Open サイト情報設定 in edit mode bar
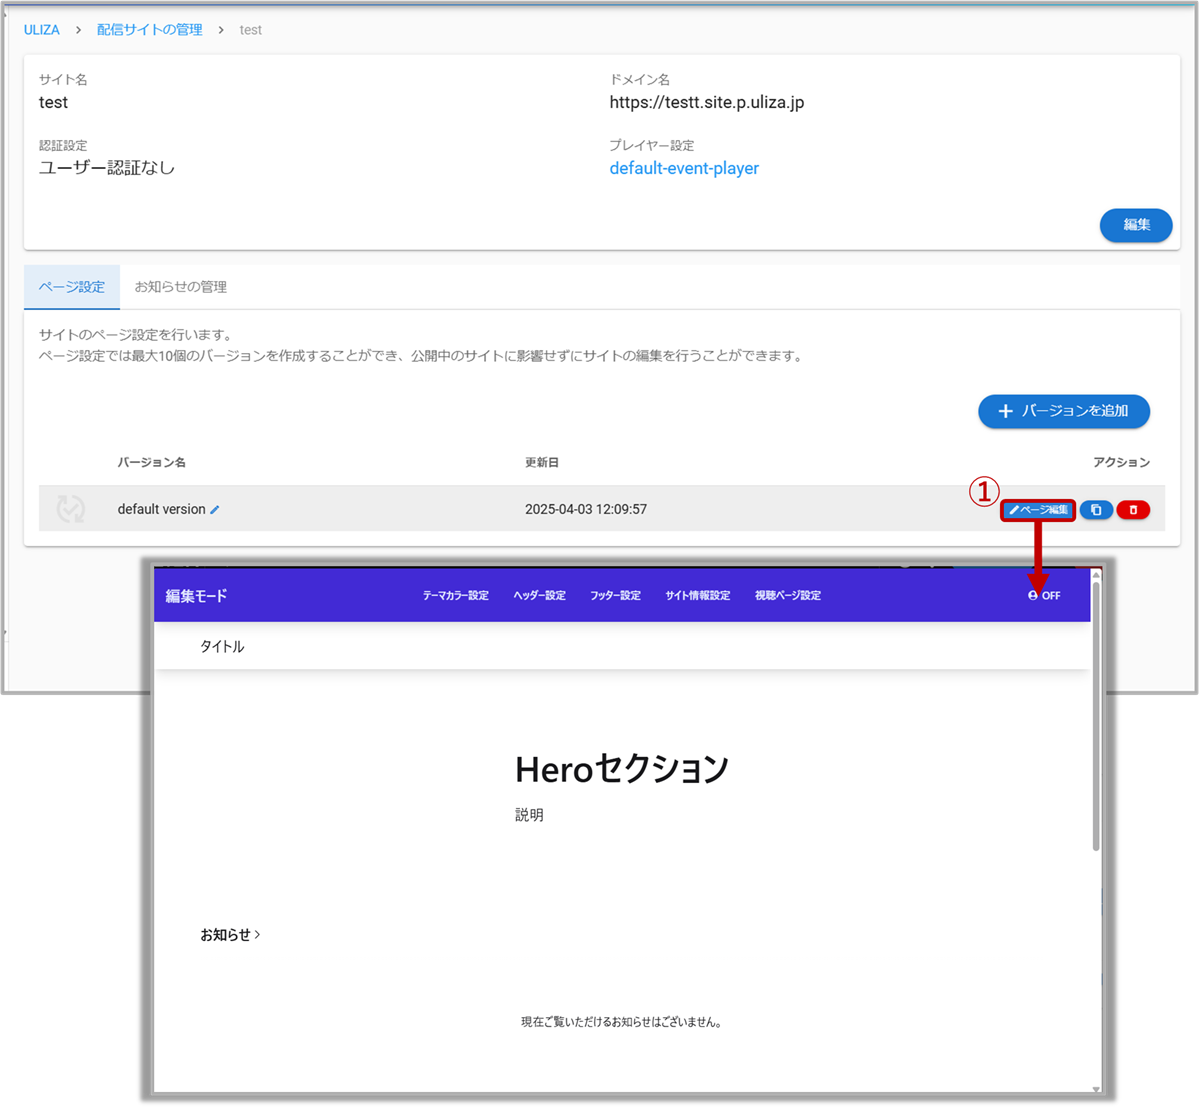Image resolution: width=1199 pixels, height=1108 pixels. coord(697,596)
